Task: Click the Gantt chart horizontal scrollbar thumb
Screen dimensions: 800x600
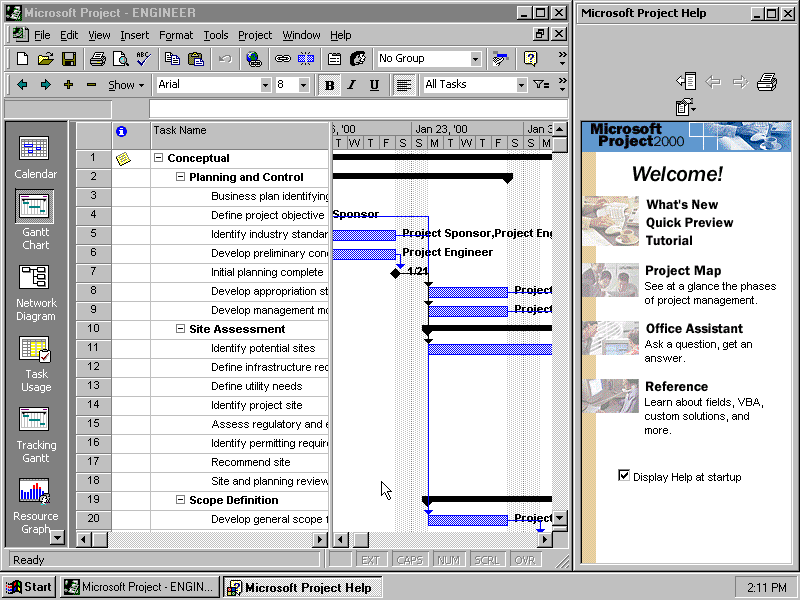Action: click(361, 539)
